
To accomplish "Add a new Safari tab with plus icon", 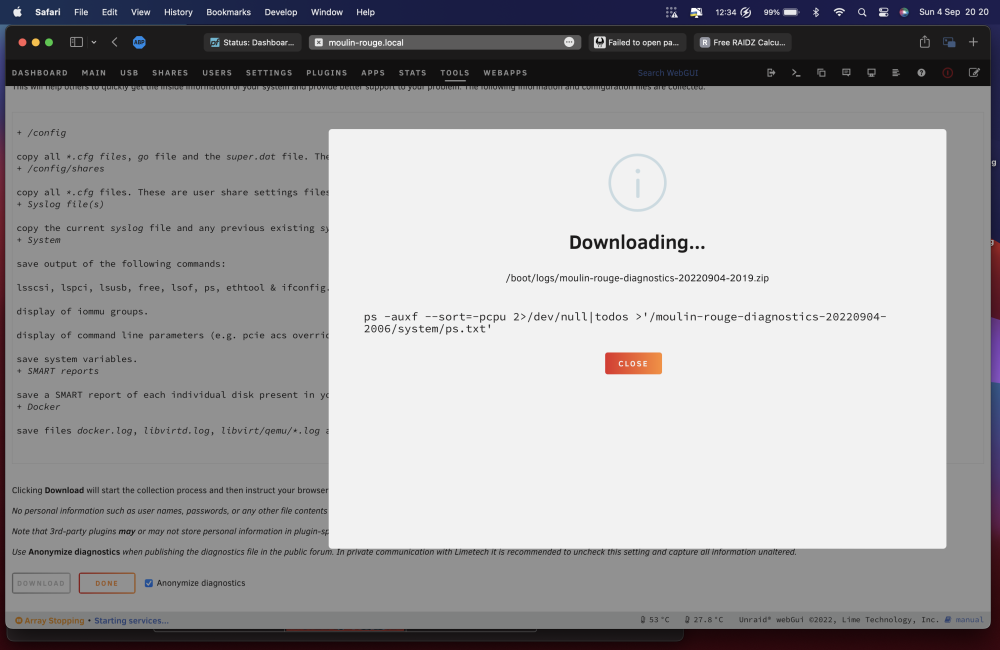I will 973,42.
